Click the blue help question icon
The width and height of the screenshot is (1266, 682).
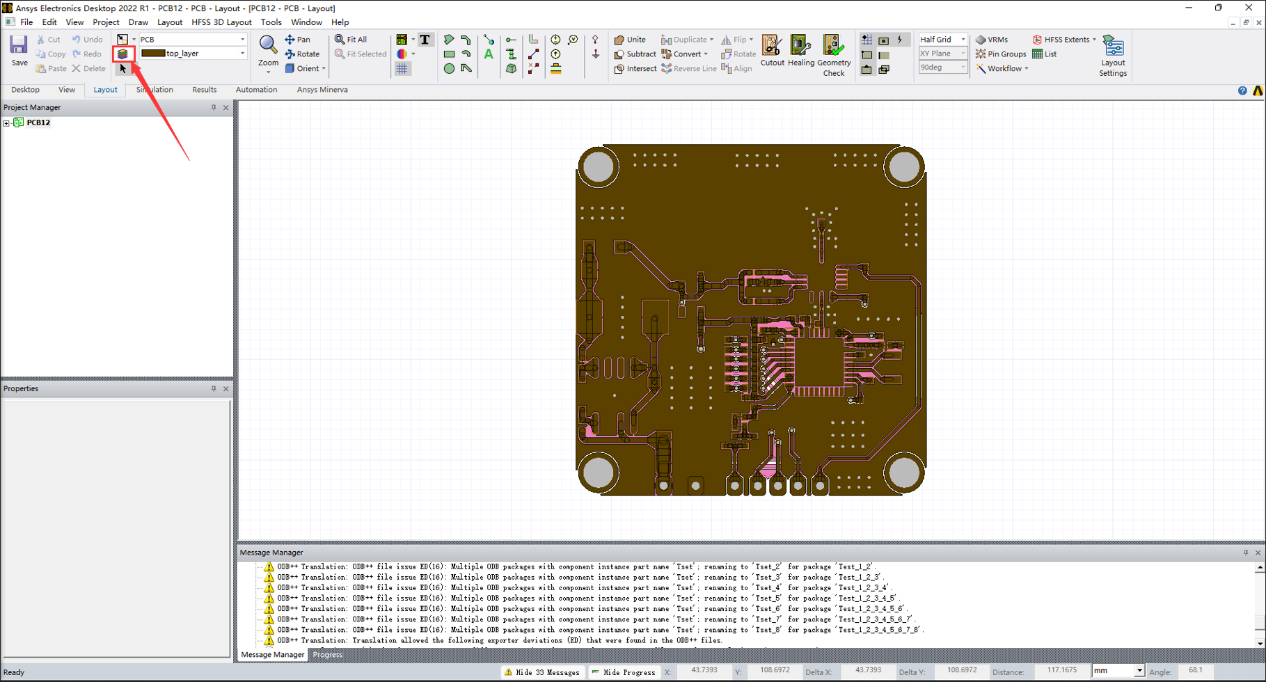pyautogui.click(x=1242, y=90)
